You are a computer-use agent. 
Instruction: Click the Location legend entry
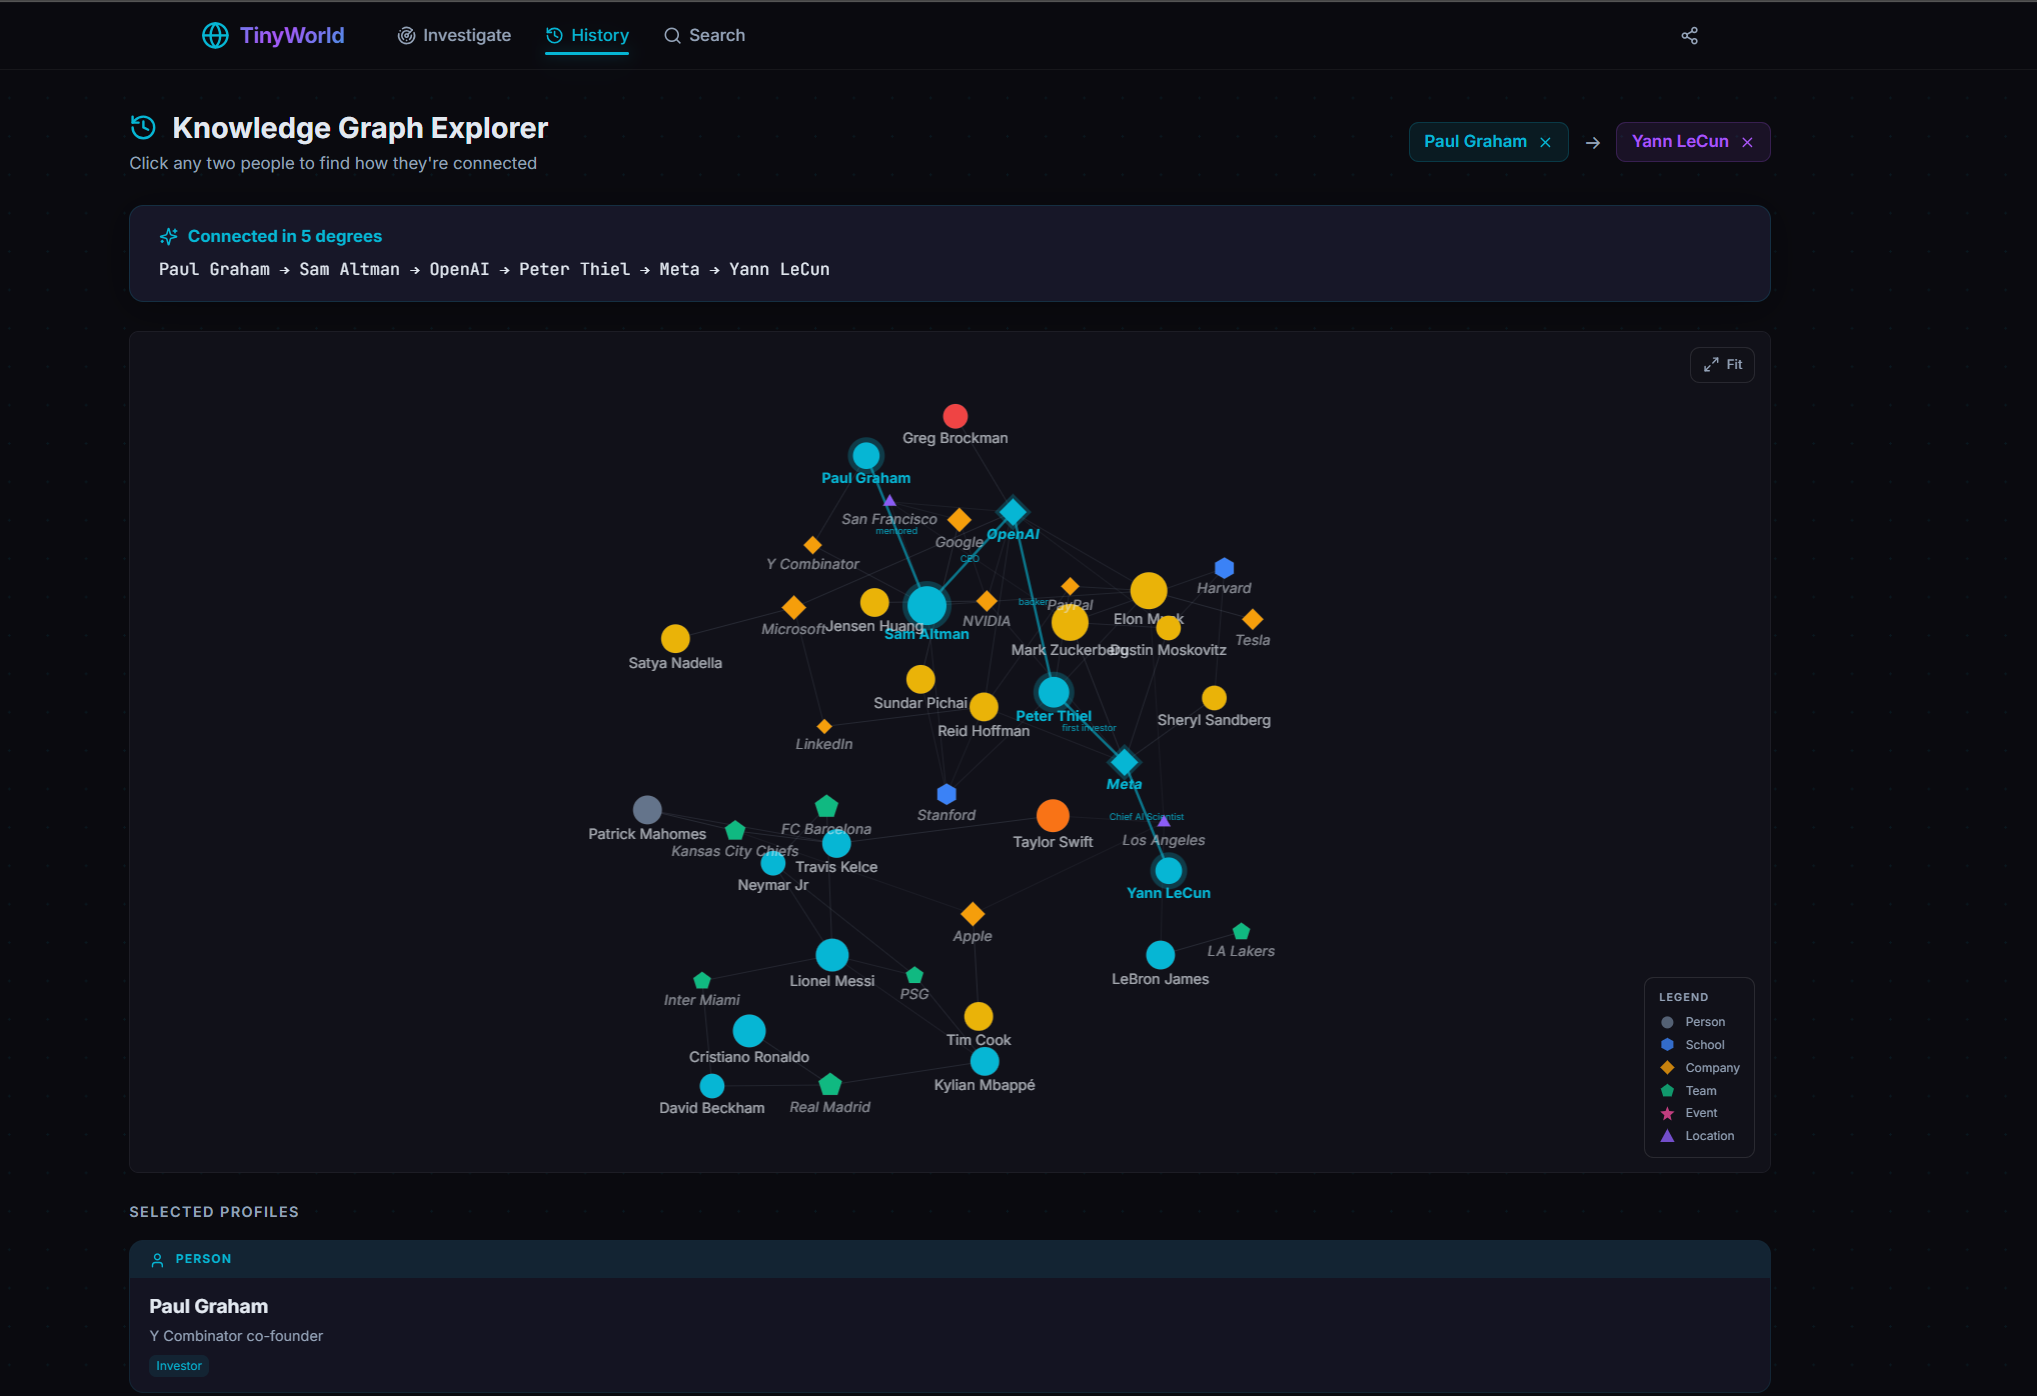pyautogui.click(x=1697, y=1136)
